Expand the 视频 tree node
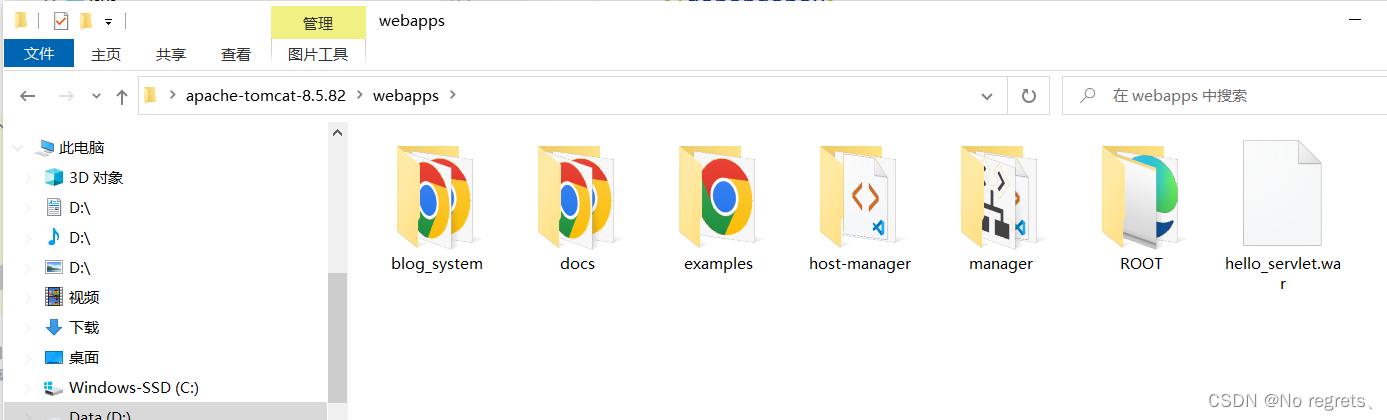This screenshot has height=420, width=1387. point(28,298)
